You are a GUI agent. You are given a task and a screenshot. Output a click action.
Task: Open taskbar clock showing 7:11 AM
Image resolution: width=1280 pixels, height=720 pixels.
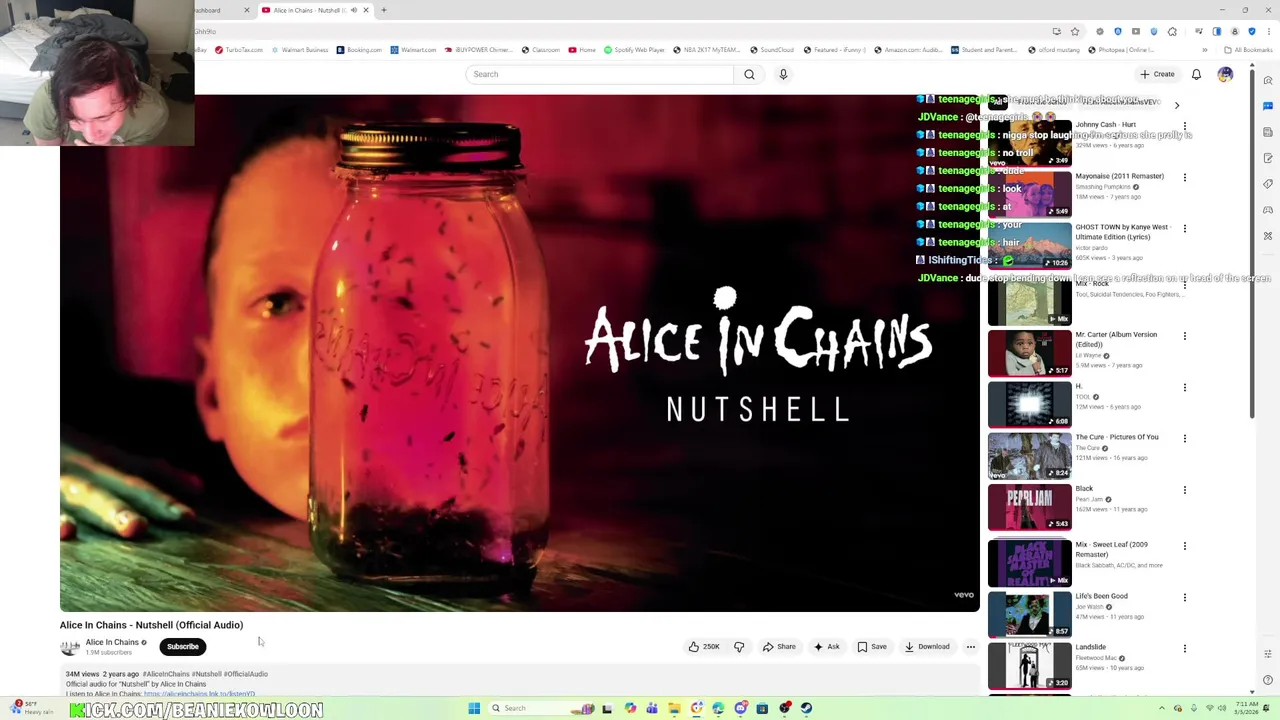pos(1245,708)
